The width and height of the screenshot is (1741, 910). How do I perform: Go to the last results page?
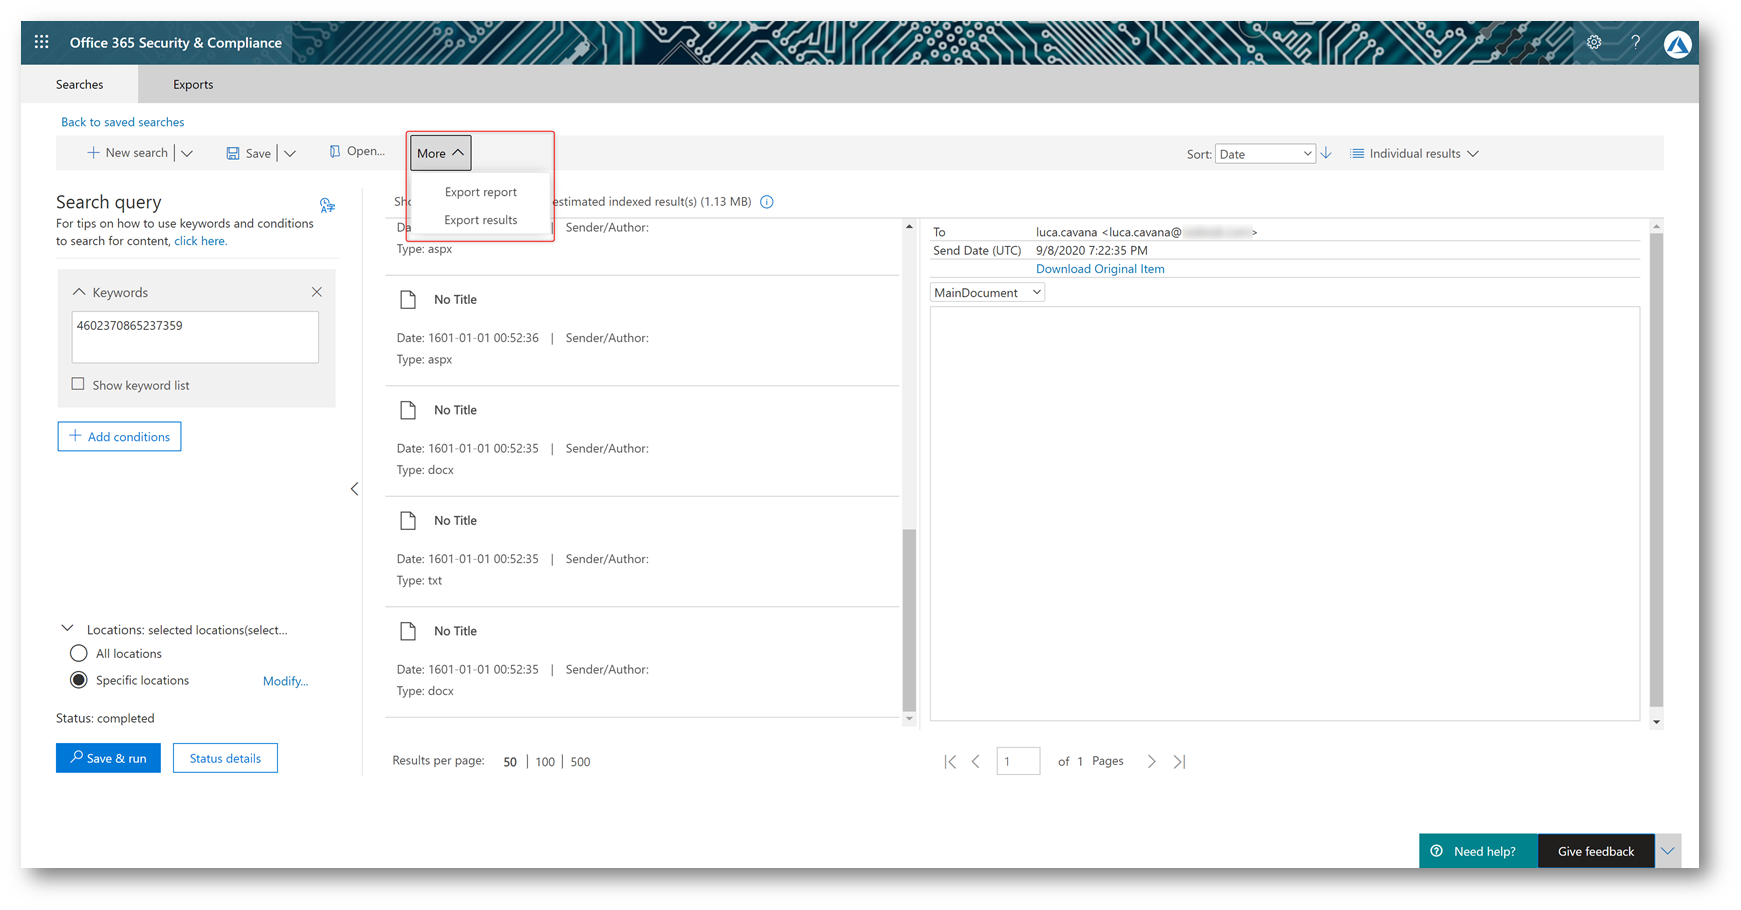point(1180,762)
